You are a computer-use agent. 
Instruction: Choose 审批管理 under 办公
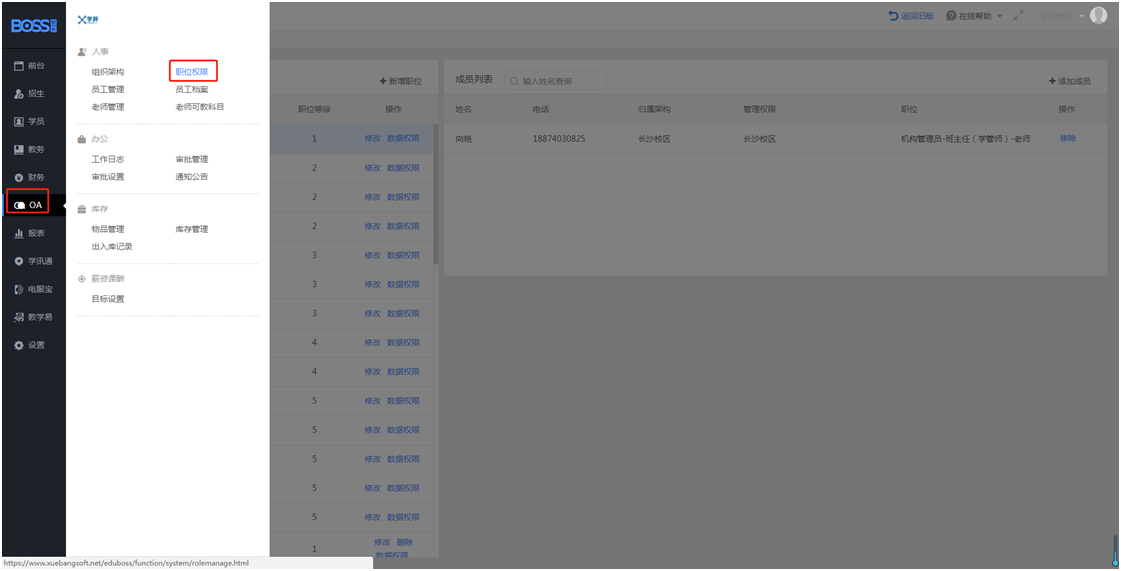(192, 159)
